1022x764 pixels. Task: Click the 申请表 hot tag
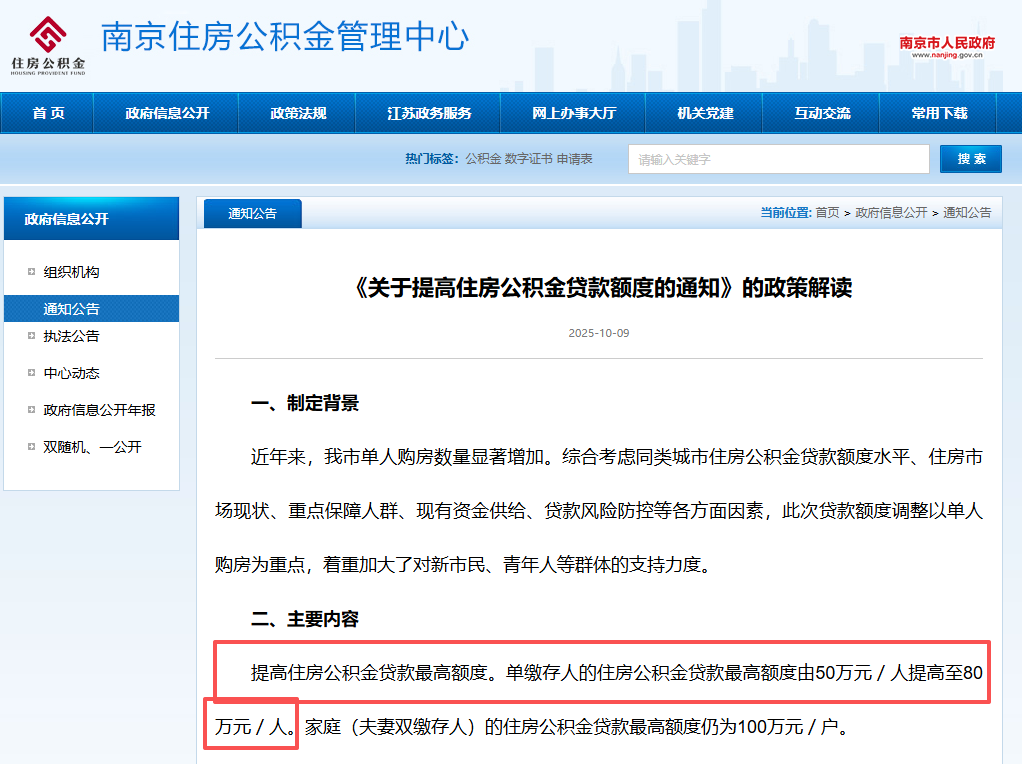click(575, 159)
